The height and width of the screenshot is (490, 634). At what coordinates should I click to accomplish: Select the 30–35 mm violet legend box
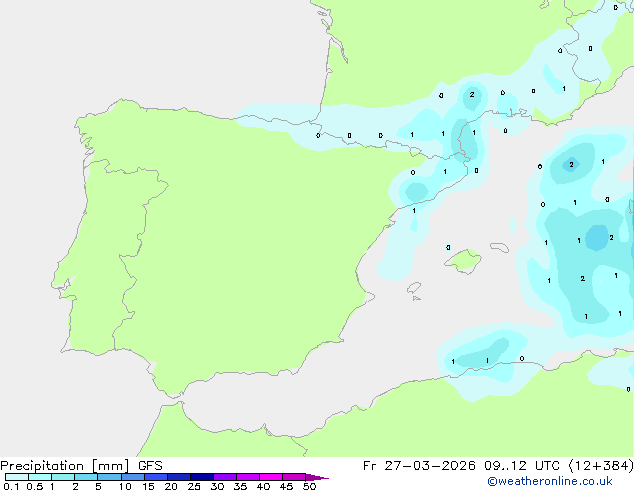pyautogui.click(x=225, y=477)
